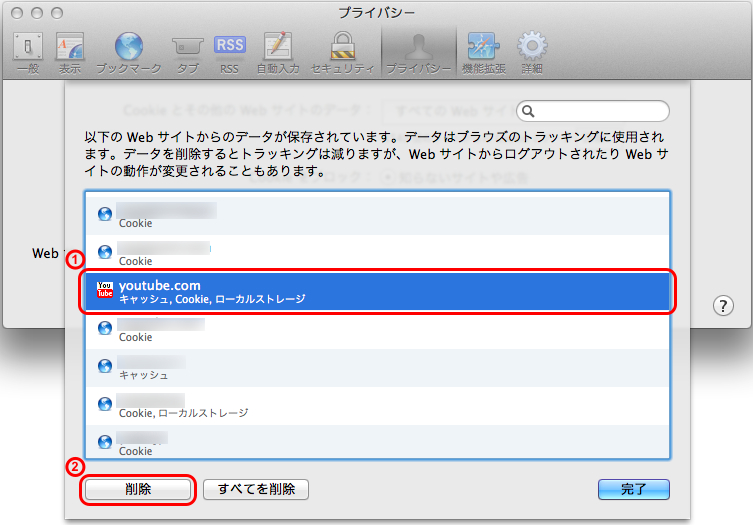753x525 pixels.
Task: Click the すべてを削除 (Remove All) button
Action: coord(256,489)
